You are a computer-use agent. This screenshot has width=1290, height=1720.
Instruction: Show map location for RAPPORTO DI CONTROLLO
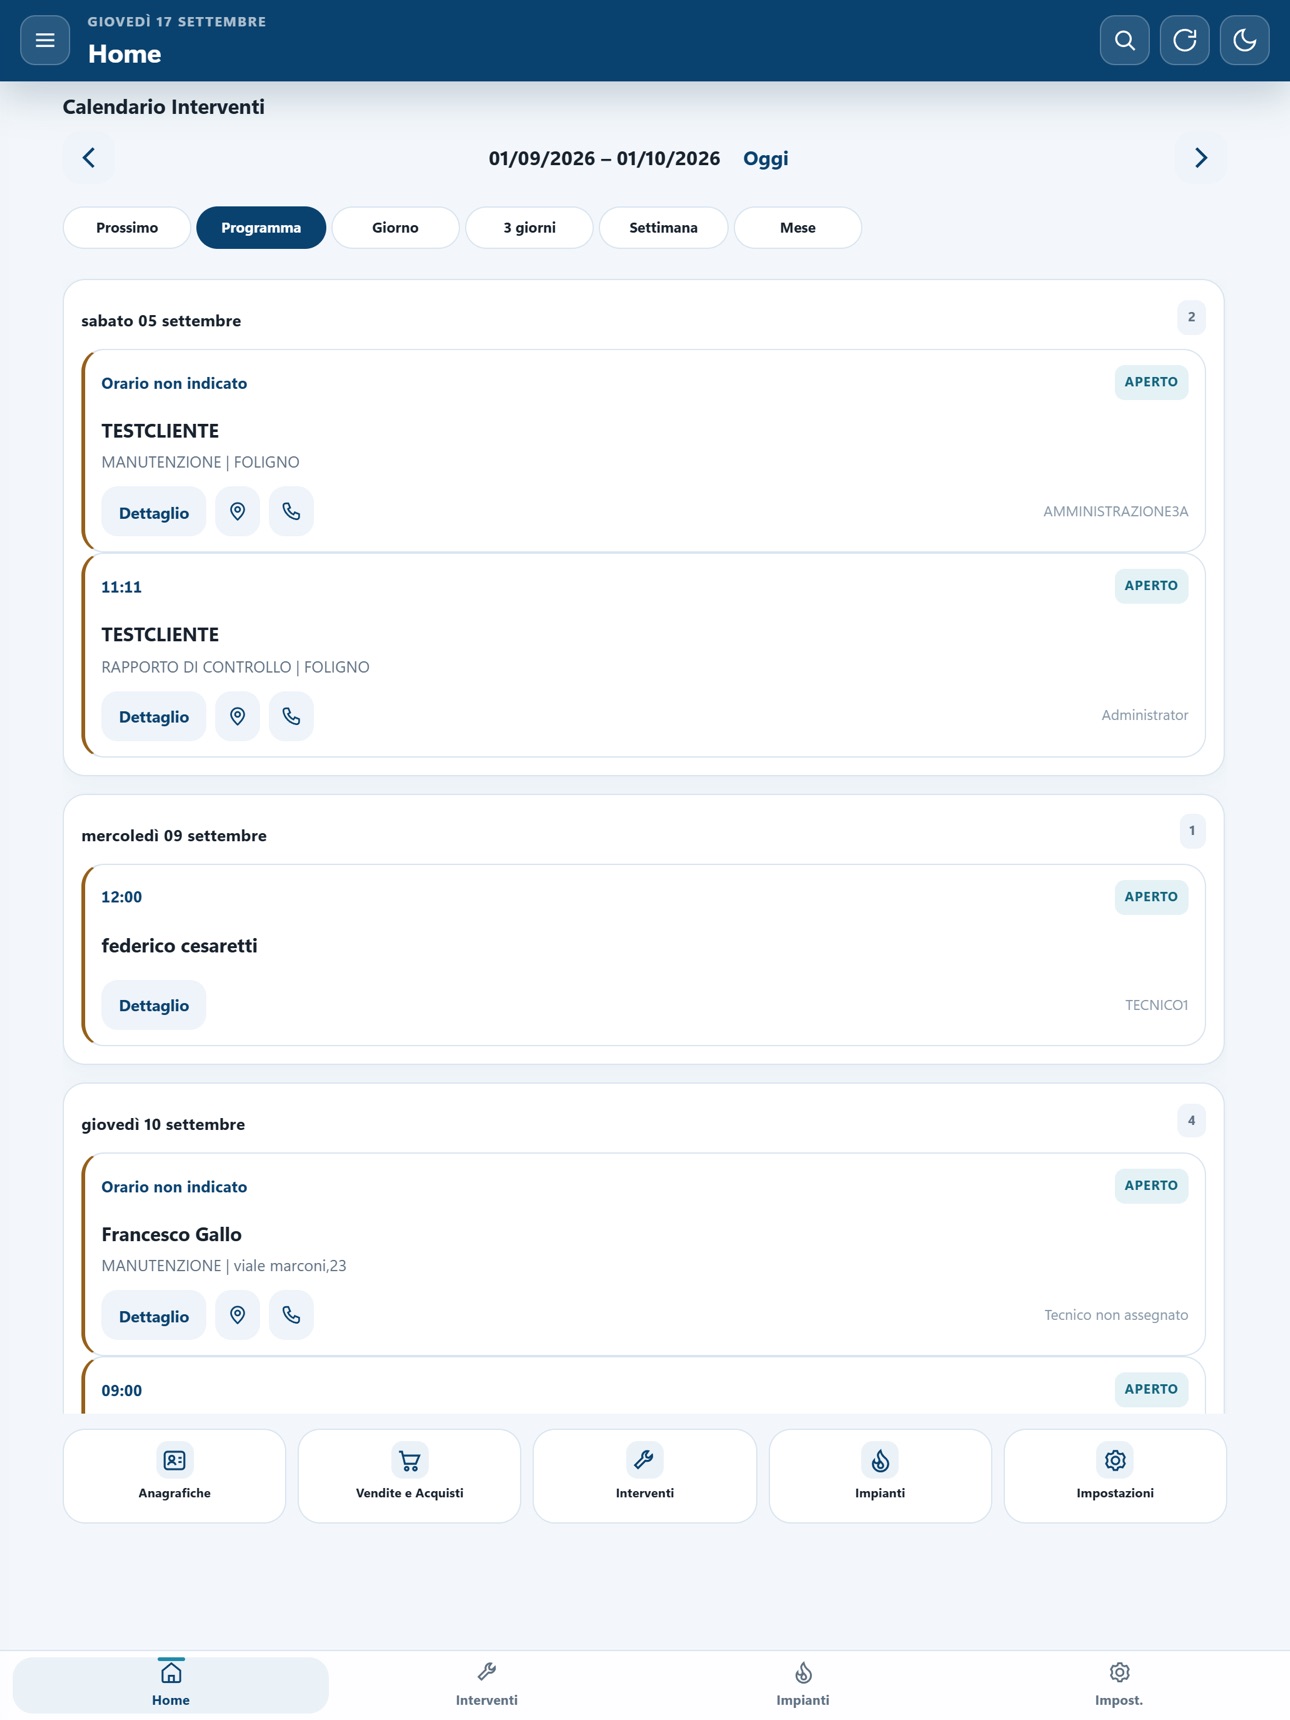click(237, 716)
